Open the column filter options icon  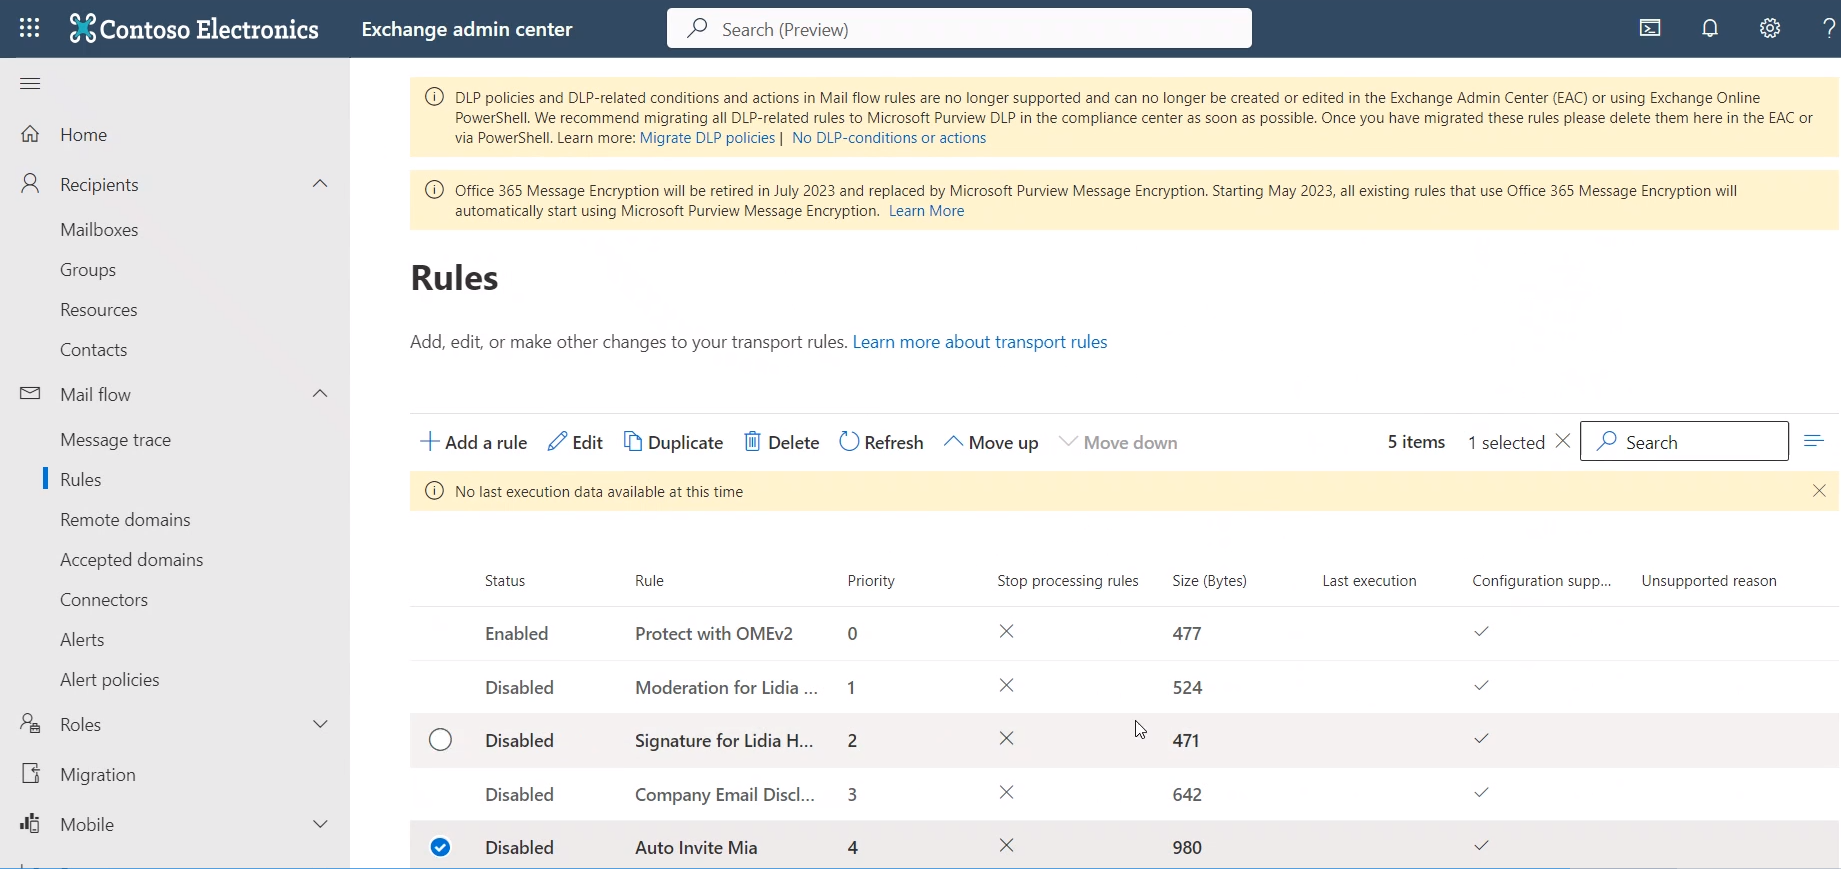[1813, 441]
